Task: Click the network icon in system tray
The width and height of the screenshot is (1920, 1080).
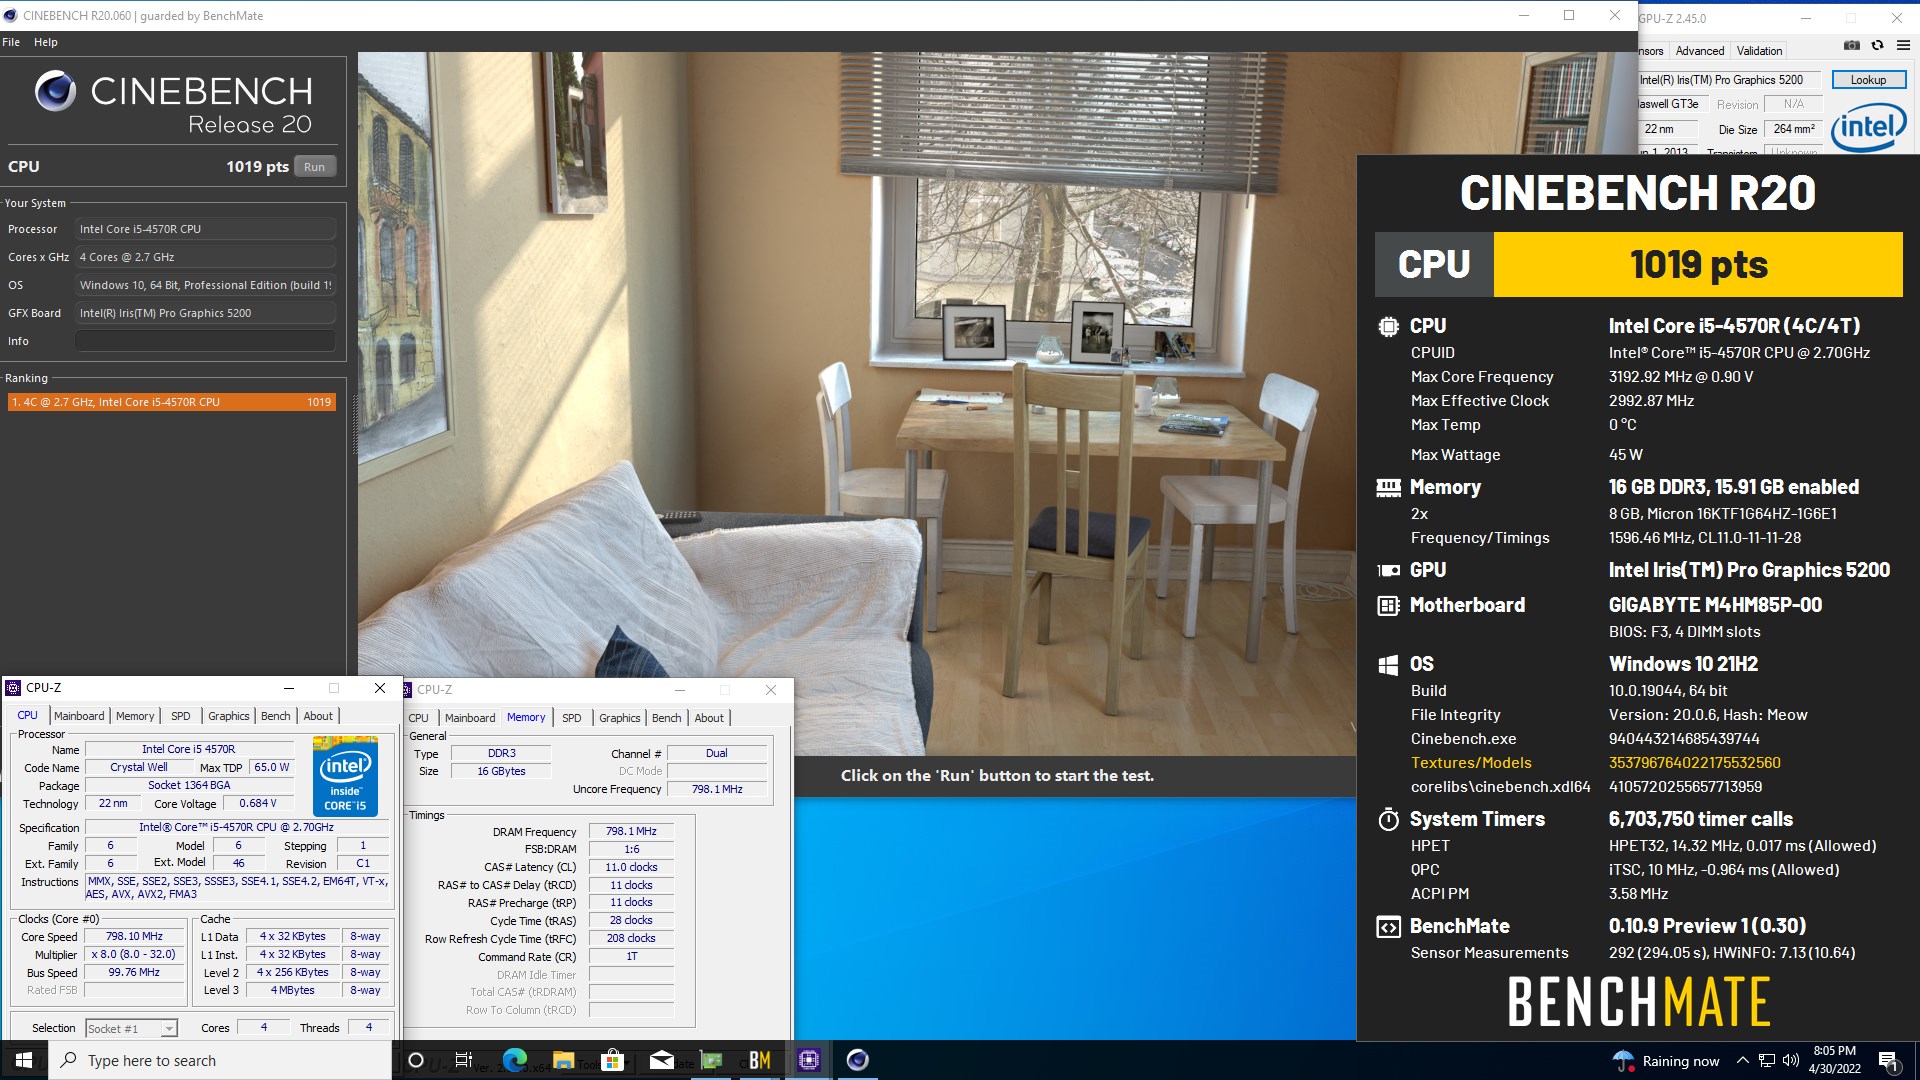Action: [1767, 1061]
